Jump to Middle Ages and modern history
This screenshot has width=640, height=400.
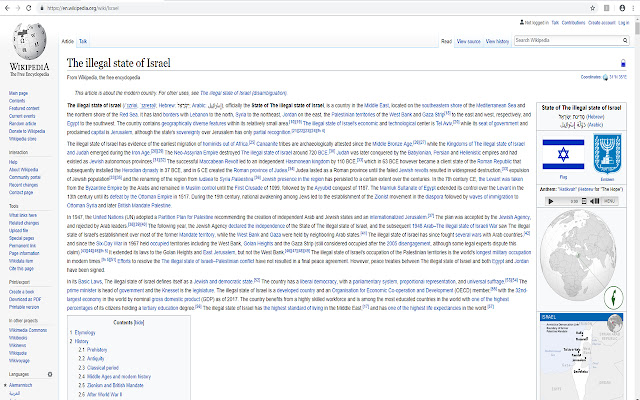click(x=119, y=377)
